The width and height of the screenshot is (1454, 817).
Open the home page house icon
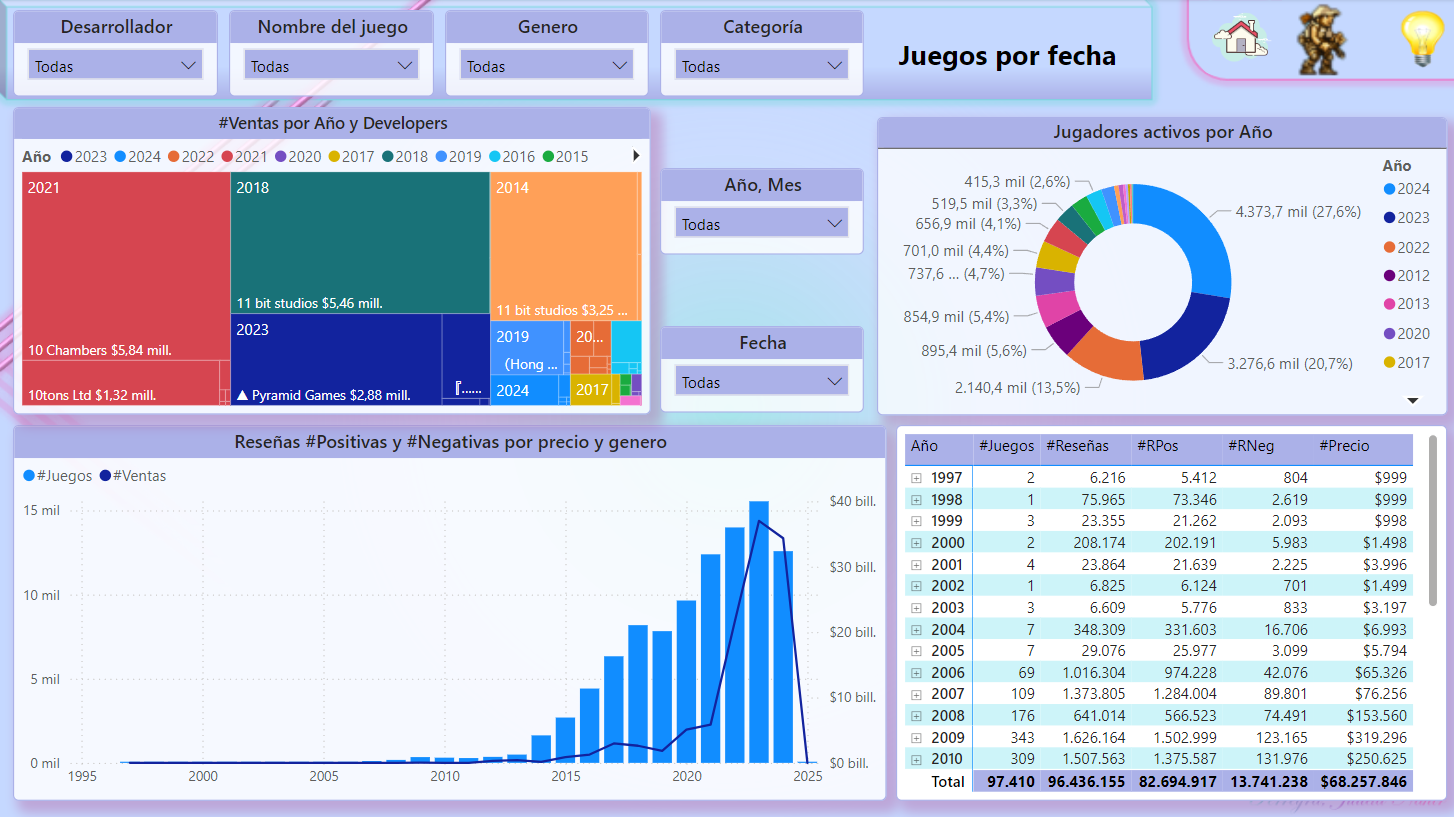pos(1240,39)
